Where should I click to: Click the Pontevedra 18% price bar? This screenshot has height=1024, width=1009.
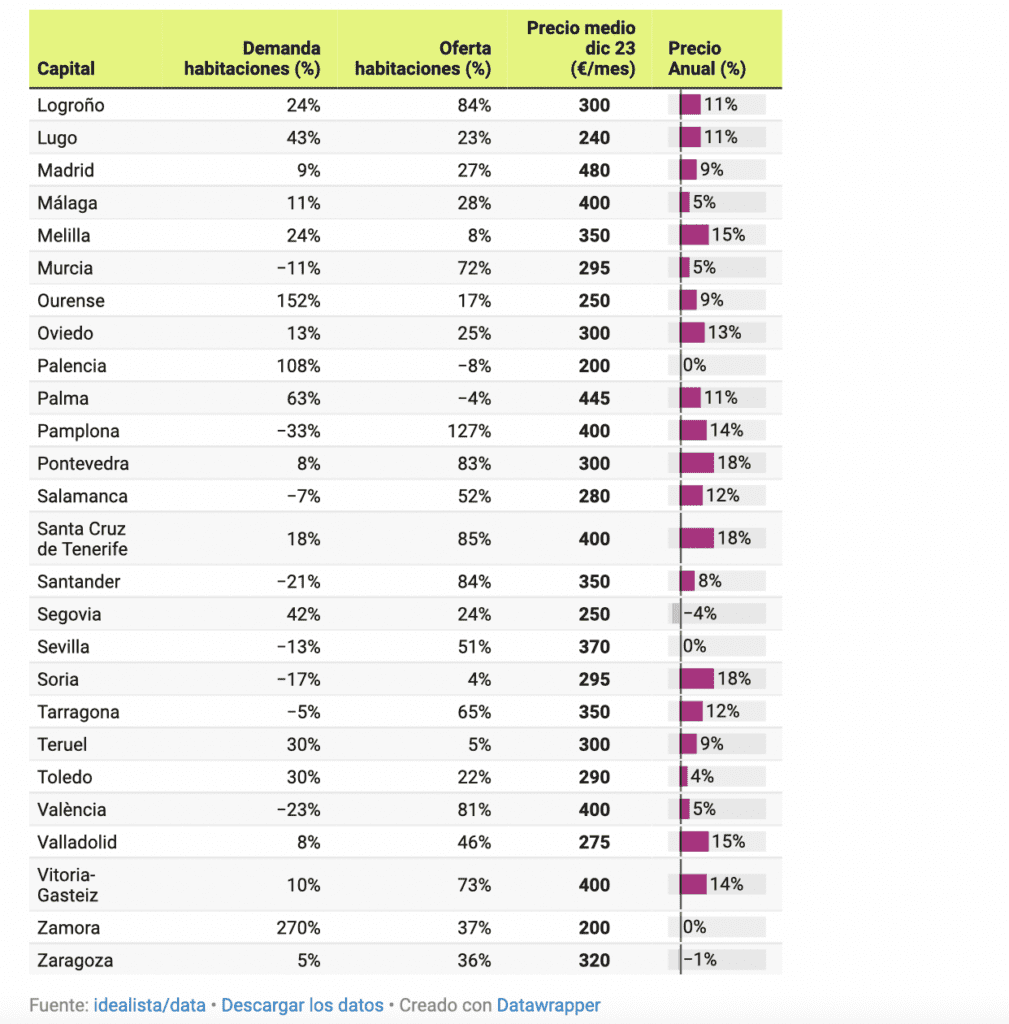tap(697, 463)
